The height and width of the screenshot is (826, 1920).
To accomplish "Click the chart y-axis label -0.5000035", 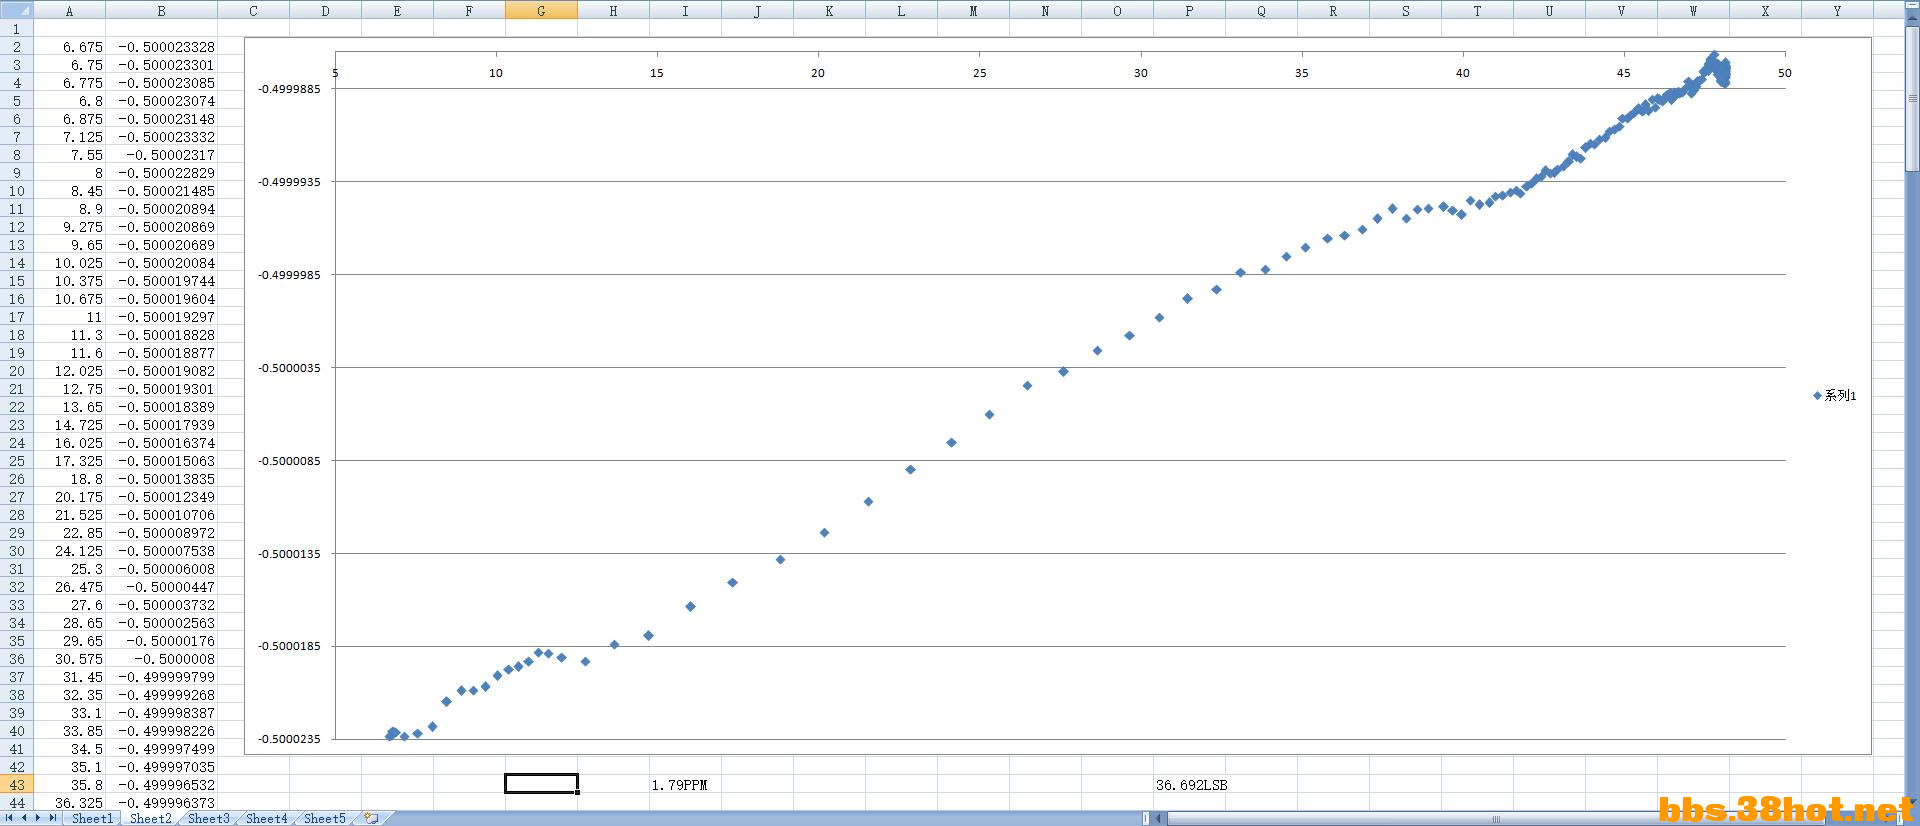I will coord(290,368).
